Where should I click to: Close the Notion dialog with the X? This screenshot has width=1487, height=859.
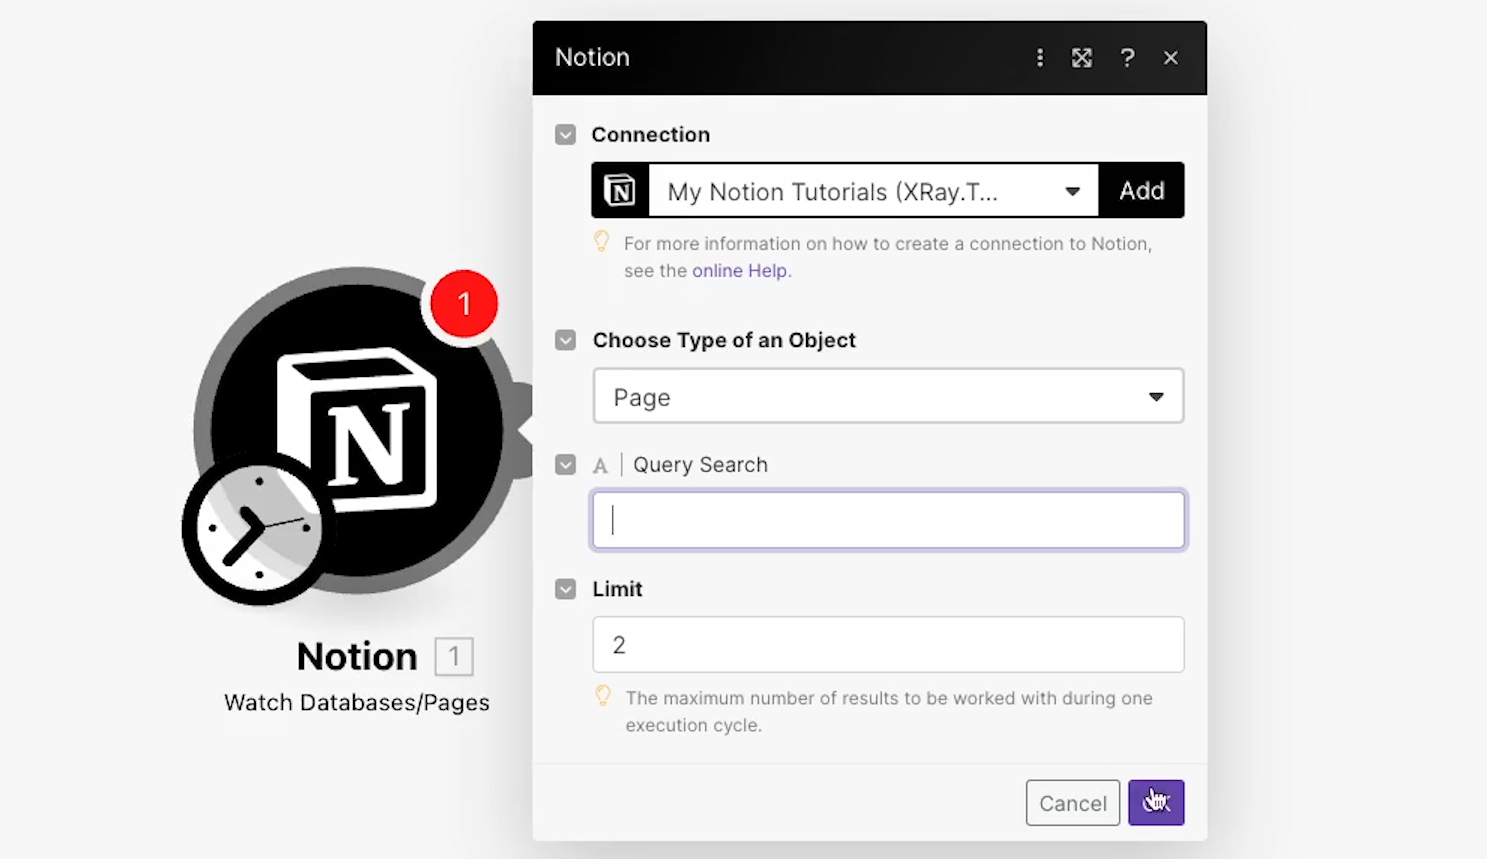pyautogui.click(x=1171, y=58)
